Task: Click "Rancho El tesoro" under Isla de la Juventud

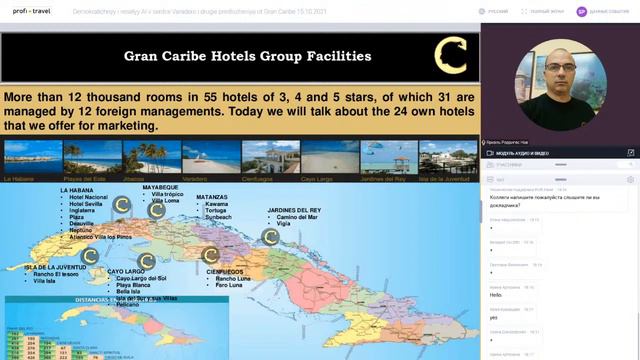Action: (x=56, y=274)
